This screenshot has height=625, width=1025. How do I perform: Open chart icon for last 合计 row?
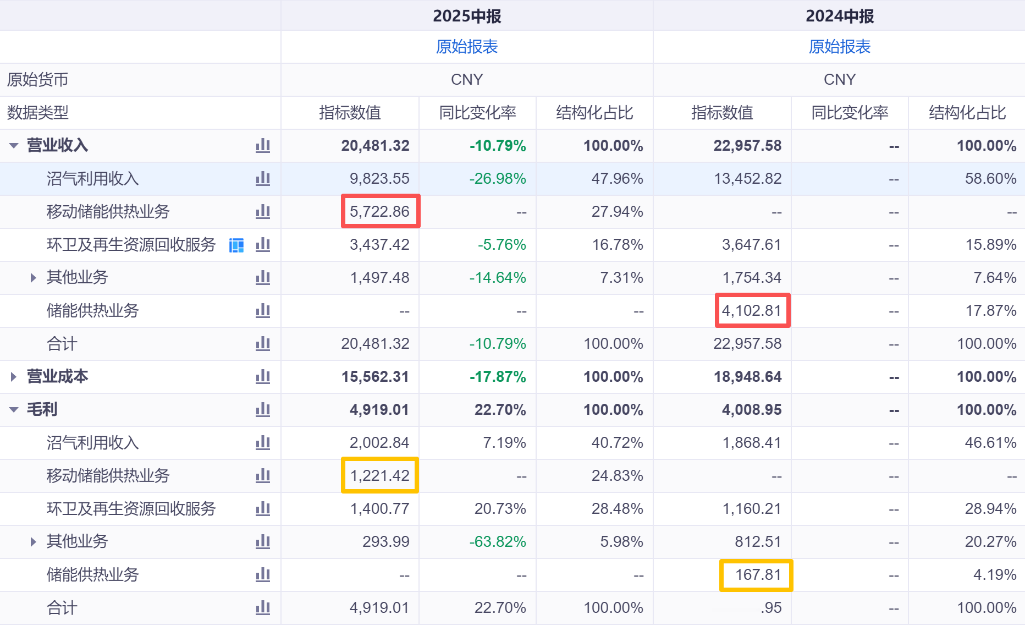[263, 607]
